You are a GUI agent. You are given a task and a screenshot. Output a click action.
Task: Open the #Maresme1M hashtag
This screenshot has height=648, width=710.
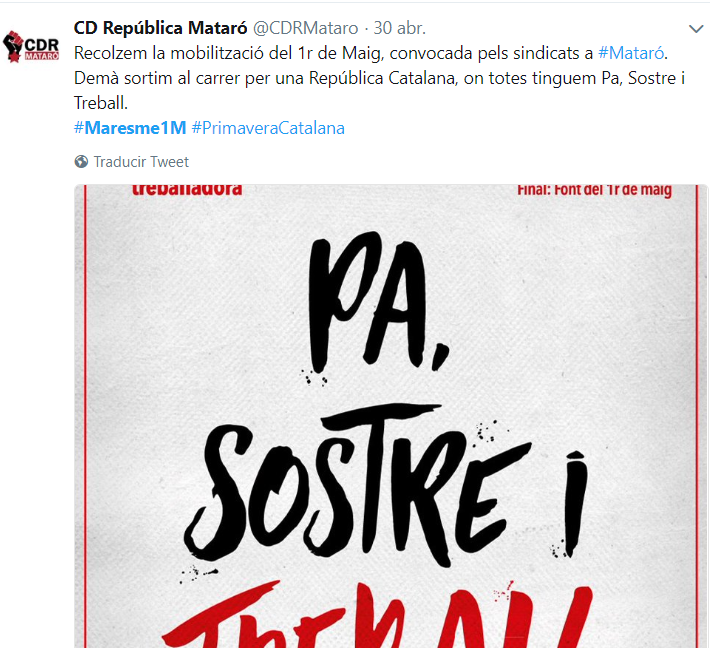[x=130, y=128]
